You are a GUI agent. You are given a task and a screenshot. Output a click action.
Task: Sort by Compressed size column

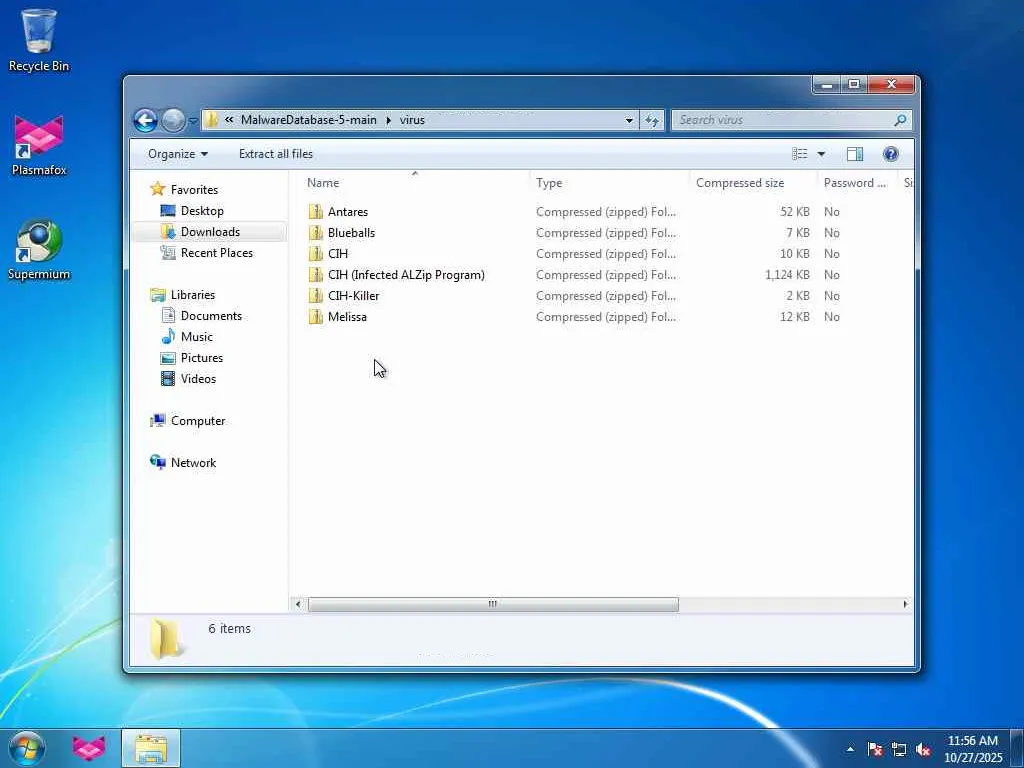click(x=753, y=183)
